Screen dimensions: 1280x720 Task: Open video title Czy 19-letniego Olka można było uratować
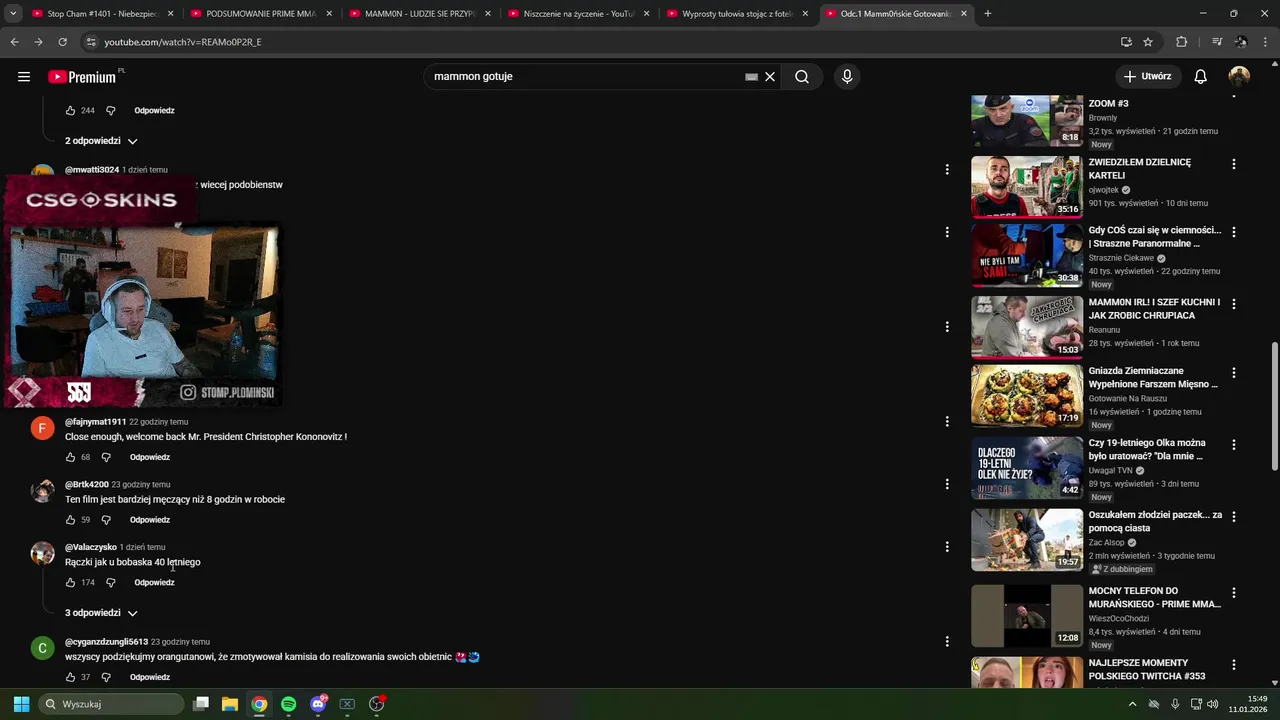pos(1148,449)
